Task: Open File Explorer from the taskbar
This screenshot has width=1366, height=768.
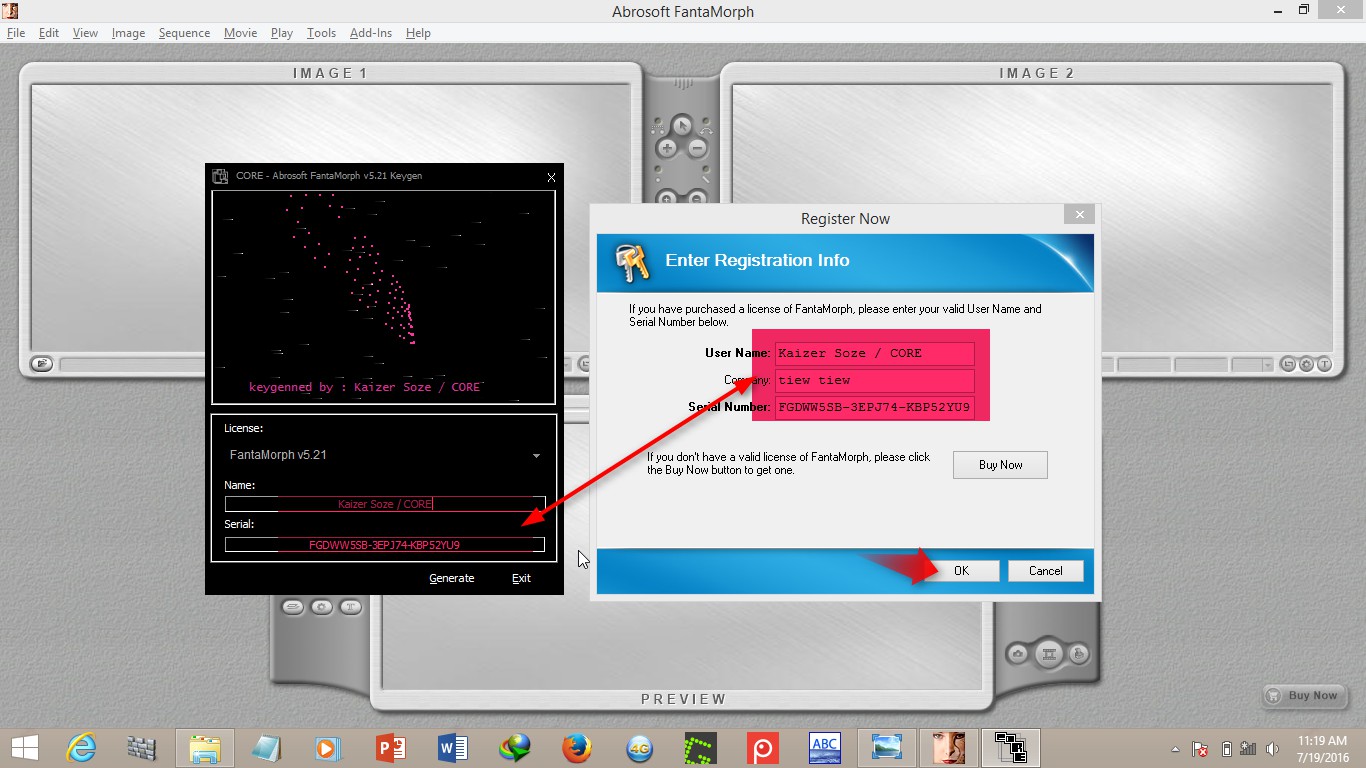Action: tap(205, 747)
